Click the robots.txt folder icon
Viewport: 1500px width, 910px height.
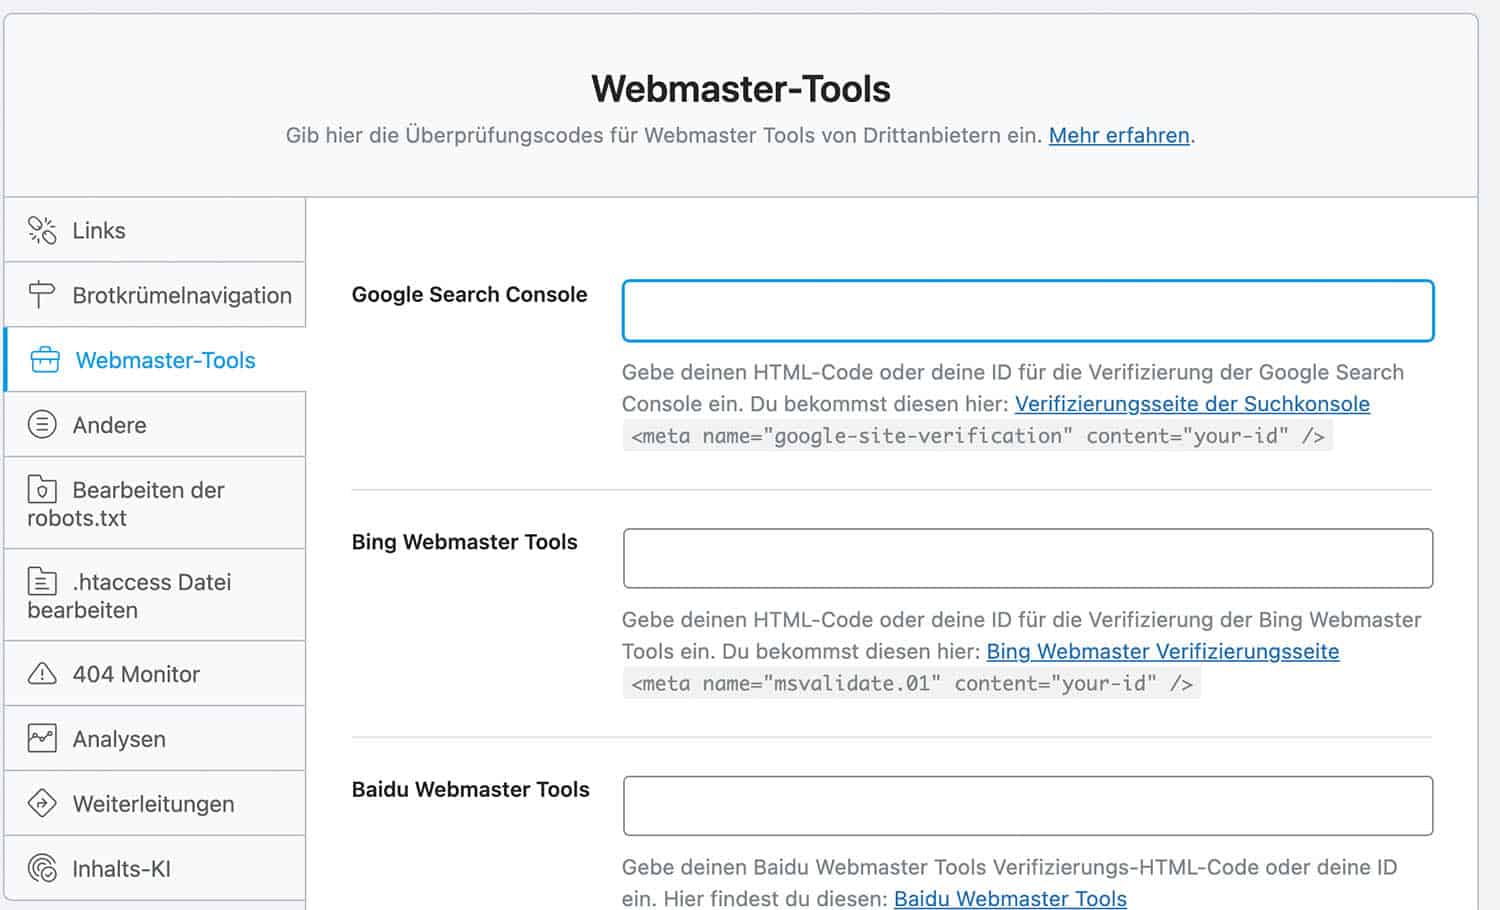[x=42, y=489]
